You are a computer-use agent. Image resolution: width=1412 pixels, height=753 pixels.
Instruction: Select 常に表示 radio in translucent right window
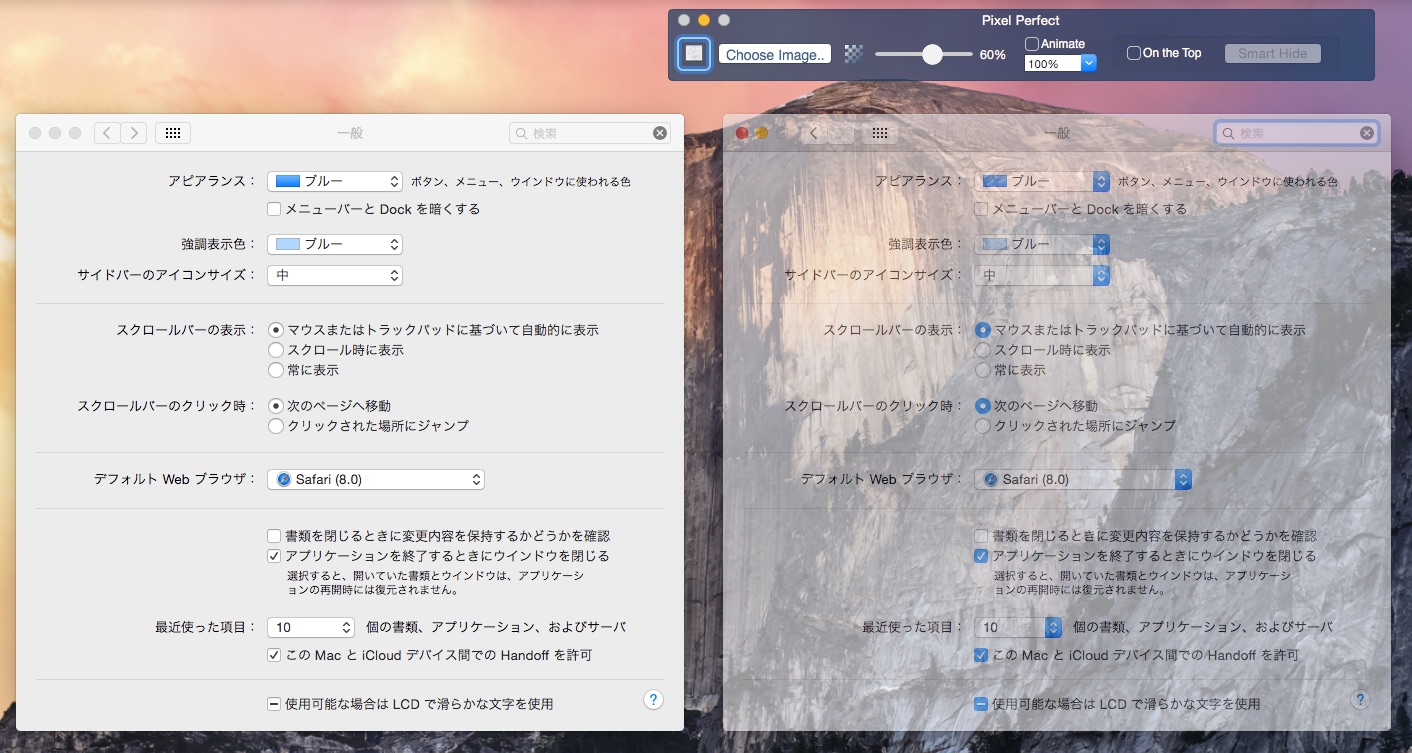click(983, 370)
